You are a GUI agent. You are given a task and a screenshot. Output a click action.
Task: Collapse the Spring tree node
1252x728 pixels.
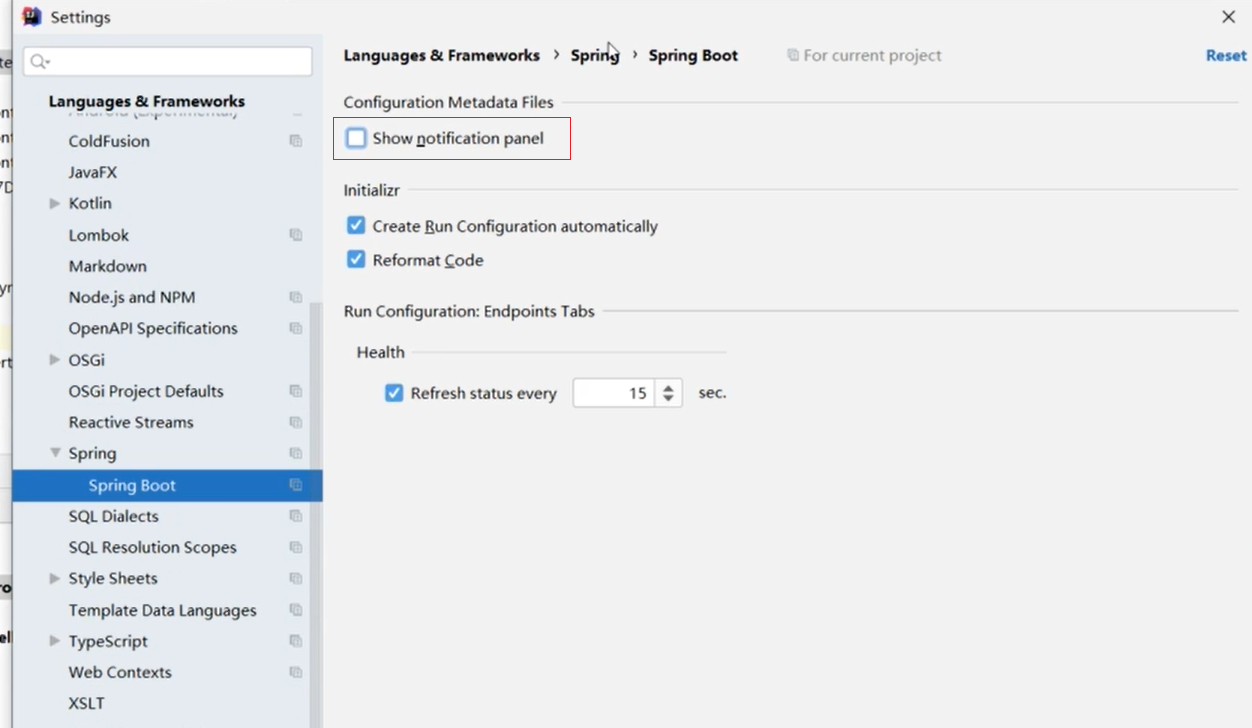55,453
